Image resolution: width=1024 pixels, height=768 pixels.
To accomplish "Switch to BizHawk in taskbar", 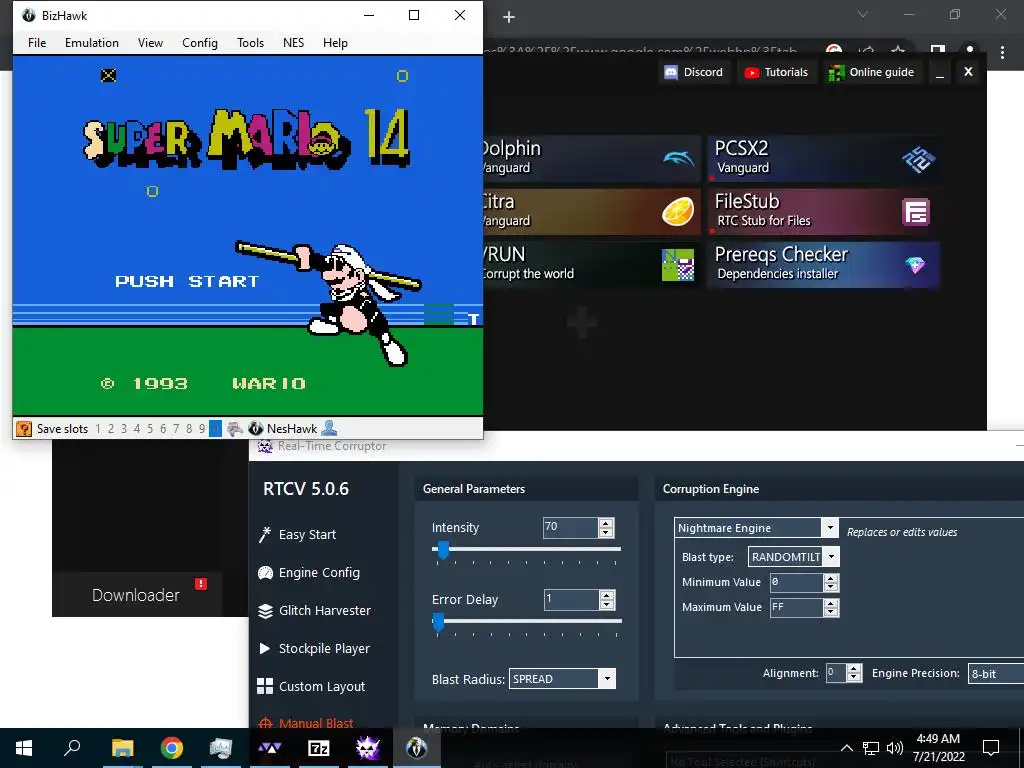I will [x=417, y=748].
